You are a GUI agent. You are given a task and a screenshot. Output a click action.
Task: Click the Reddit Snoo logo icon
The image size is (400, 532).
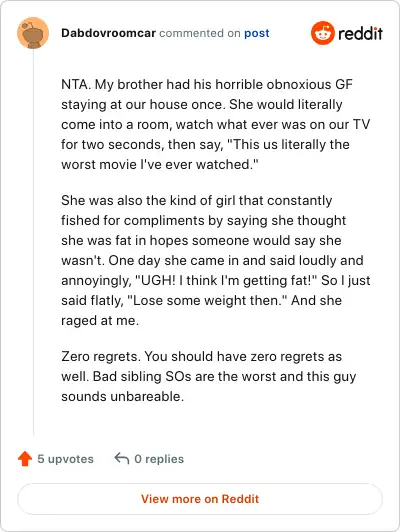pyautogui.click(x=323, y=33)
